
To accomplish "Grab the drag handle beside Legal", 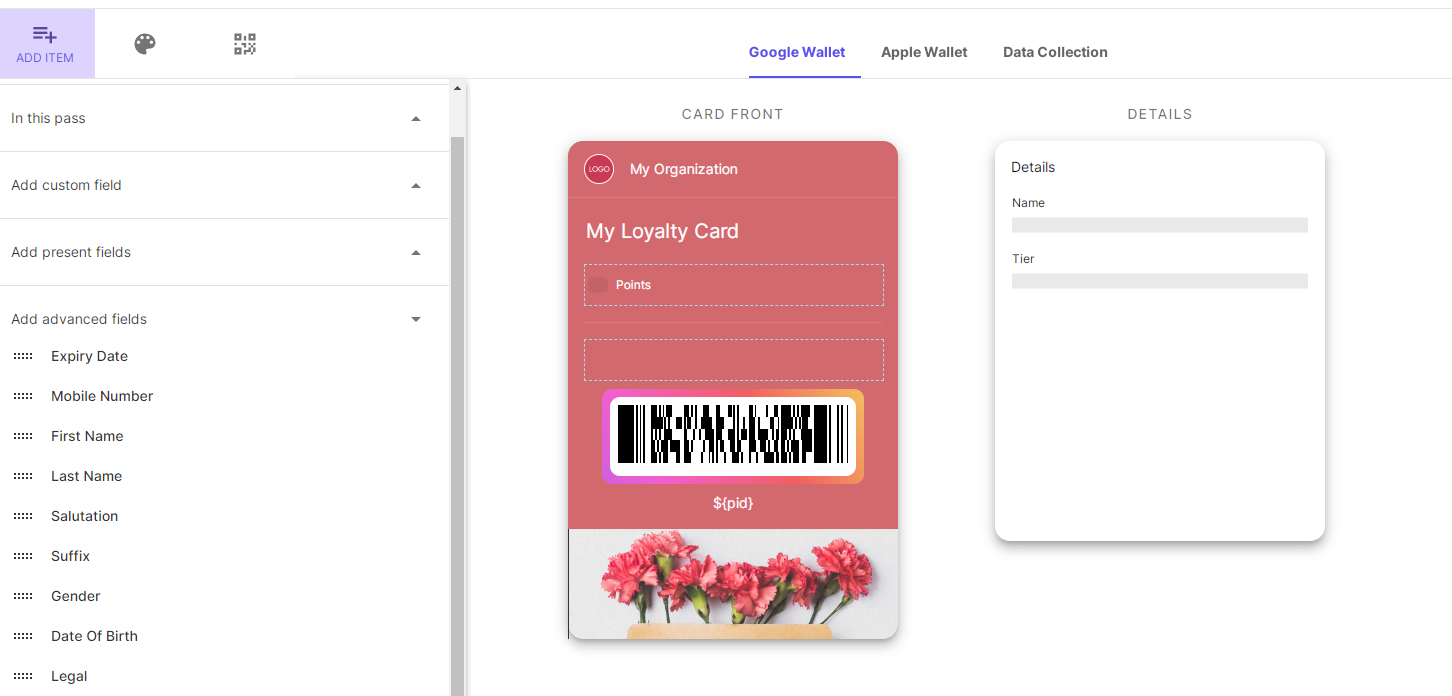I will 23,676.
